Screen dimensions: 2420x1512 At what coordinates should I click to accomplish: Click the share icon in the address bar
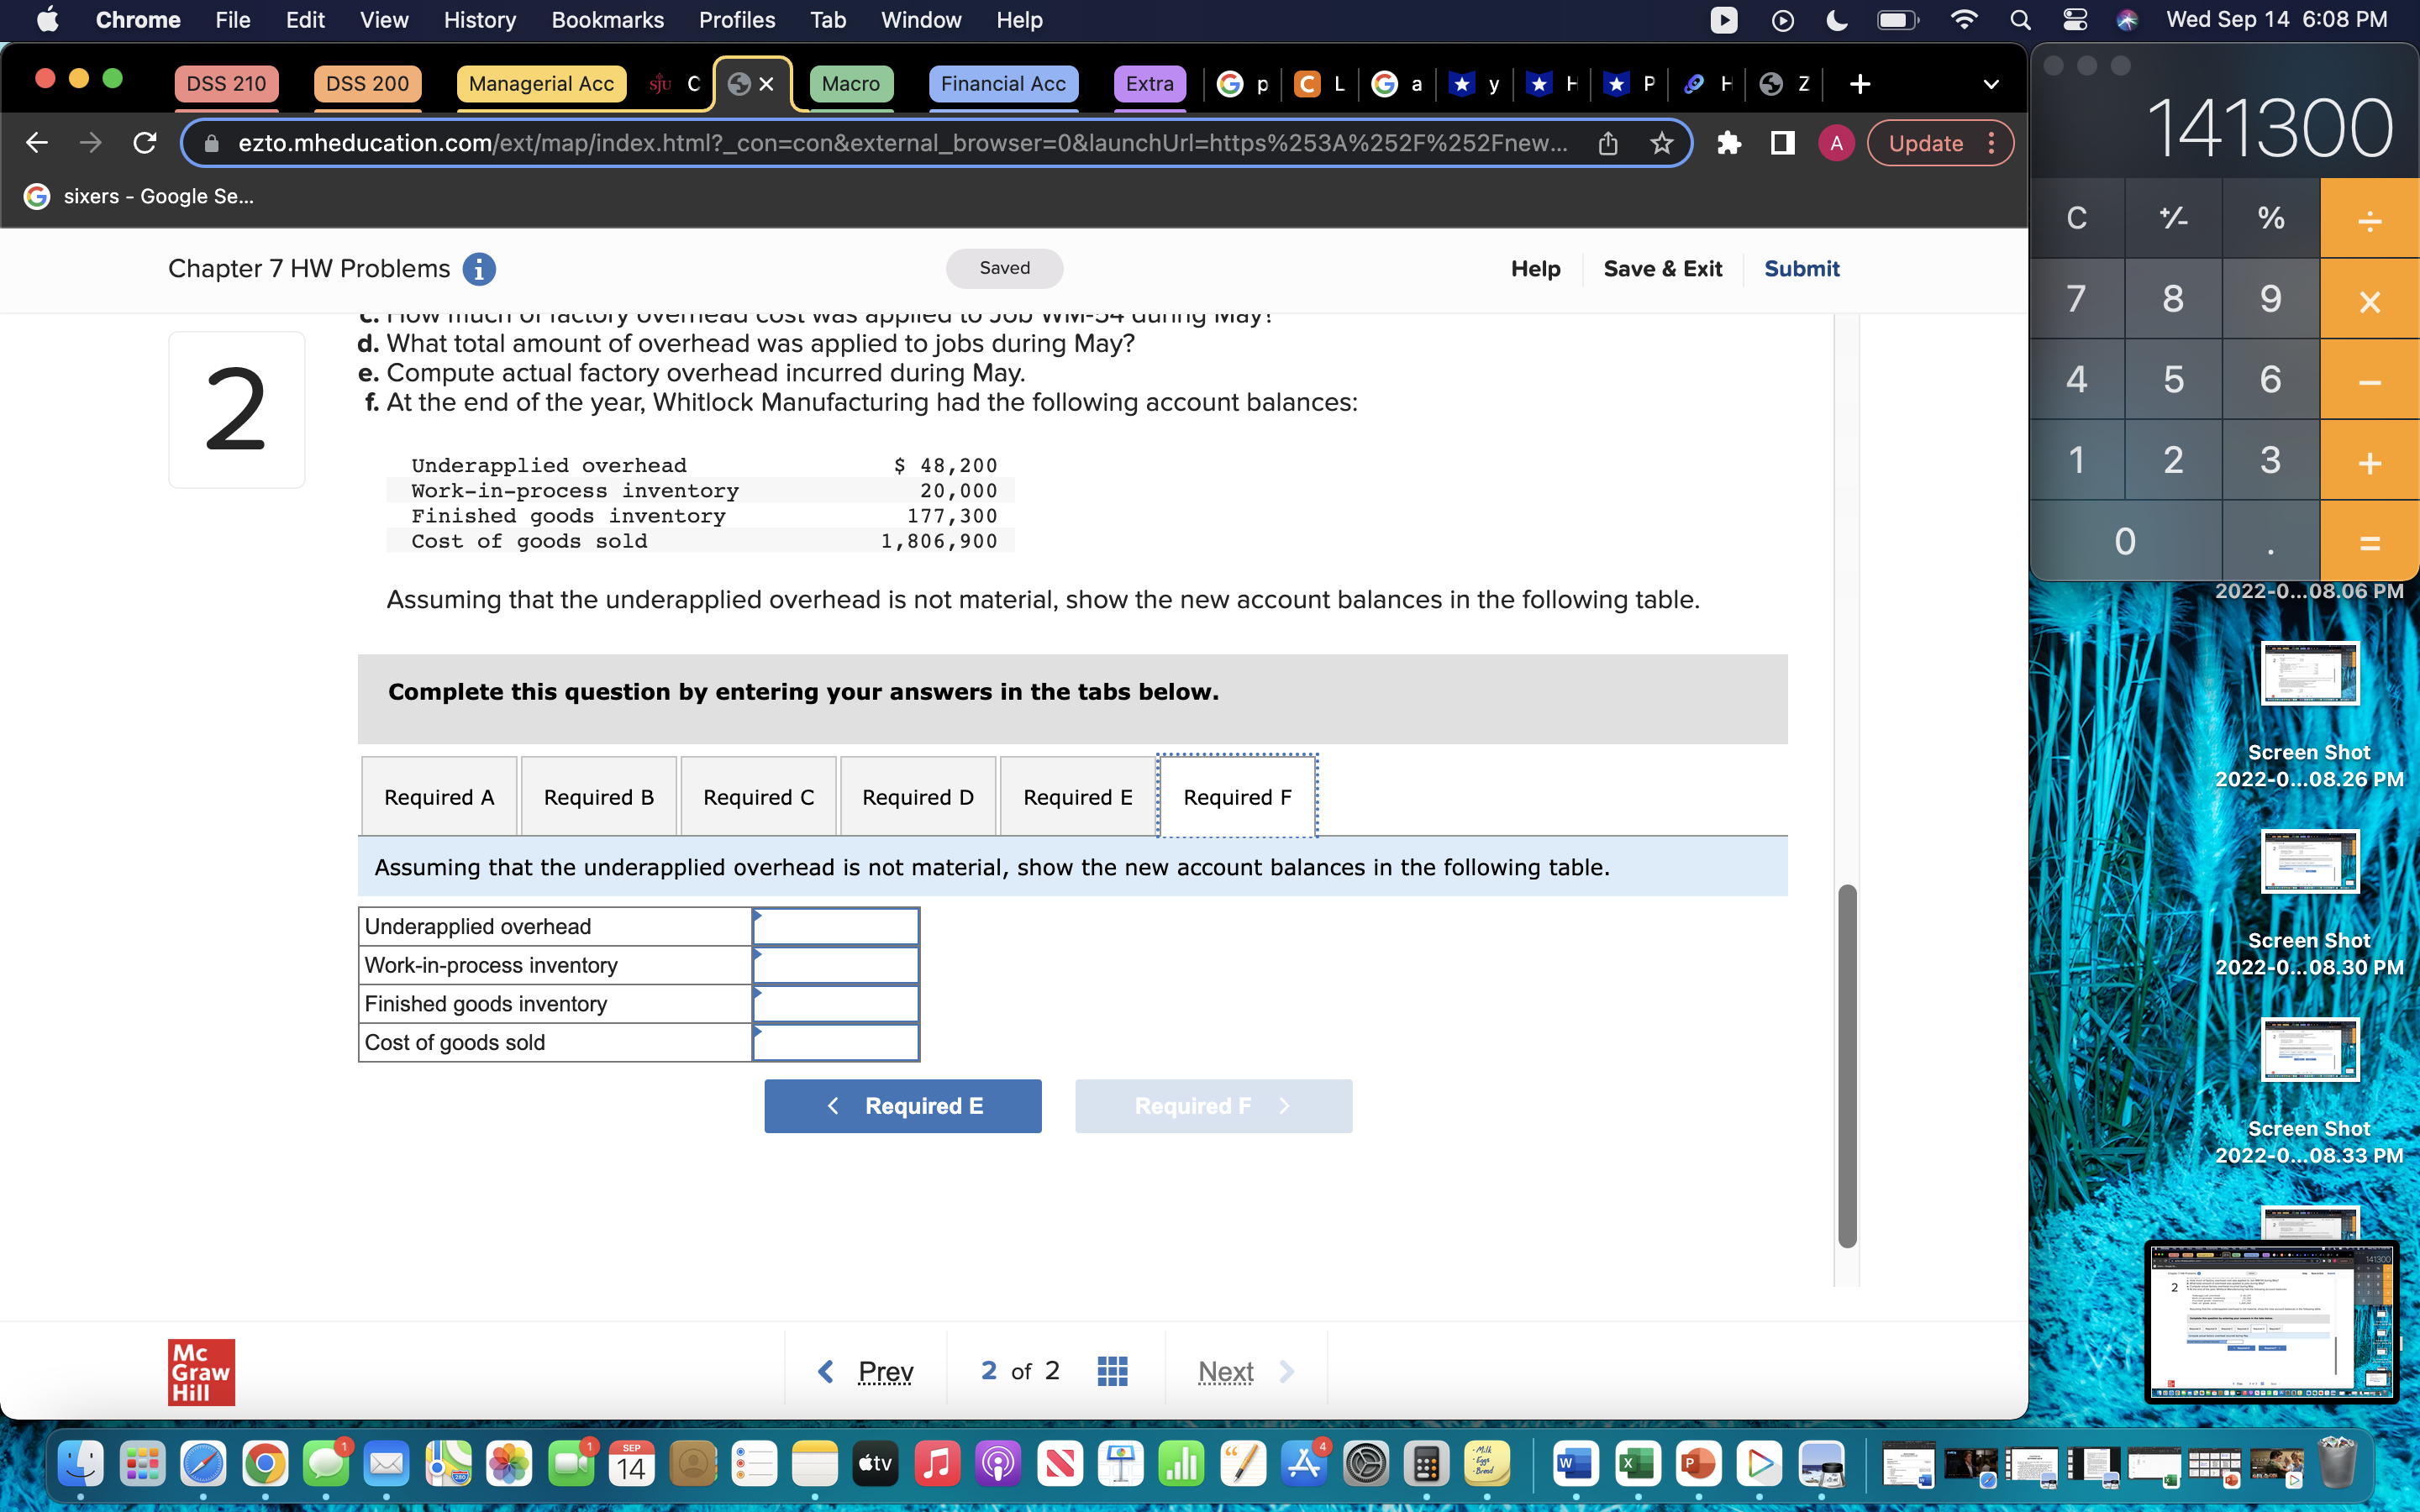(x=1607, y=143)
